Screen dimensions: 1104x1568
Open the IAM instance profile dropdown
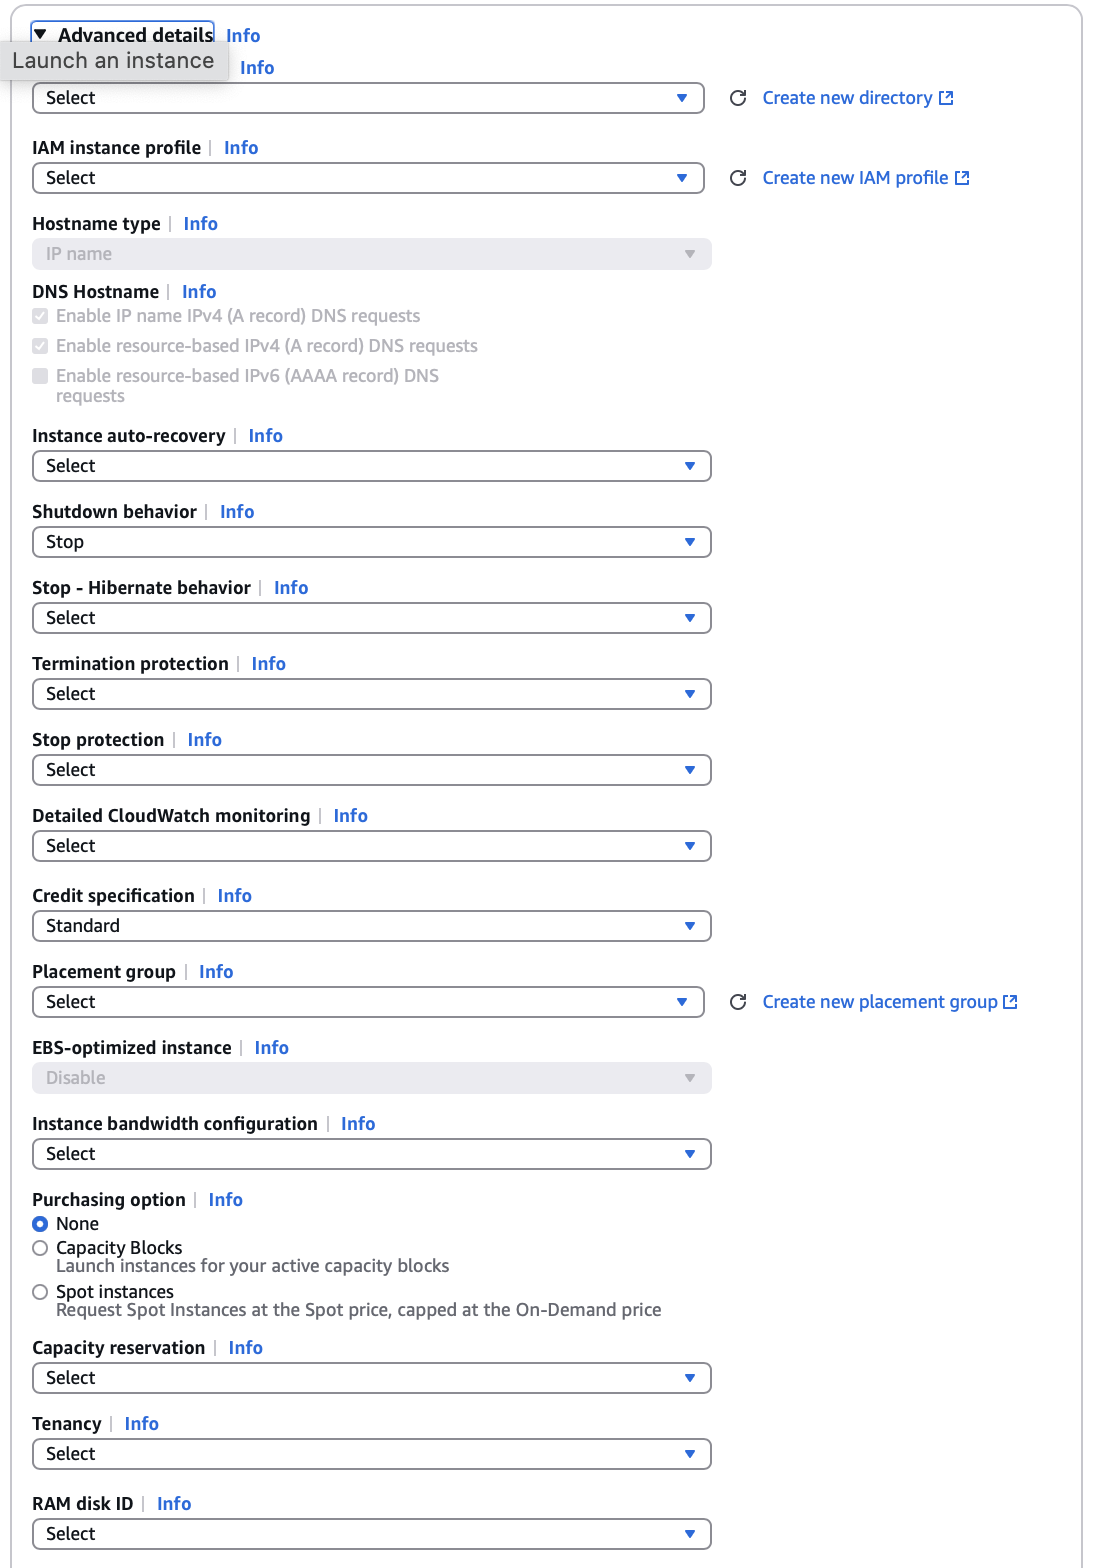pos(368,178)
